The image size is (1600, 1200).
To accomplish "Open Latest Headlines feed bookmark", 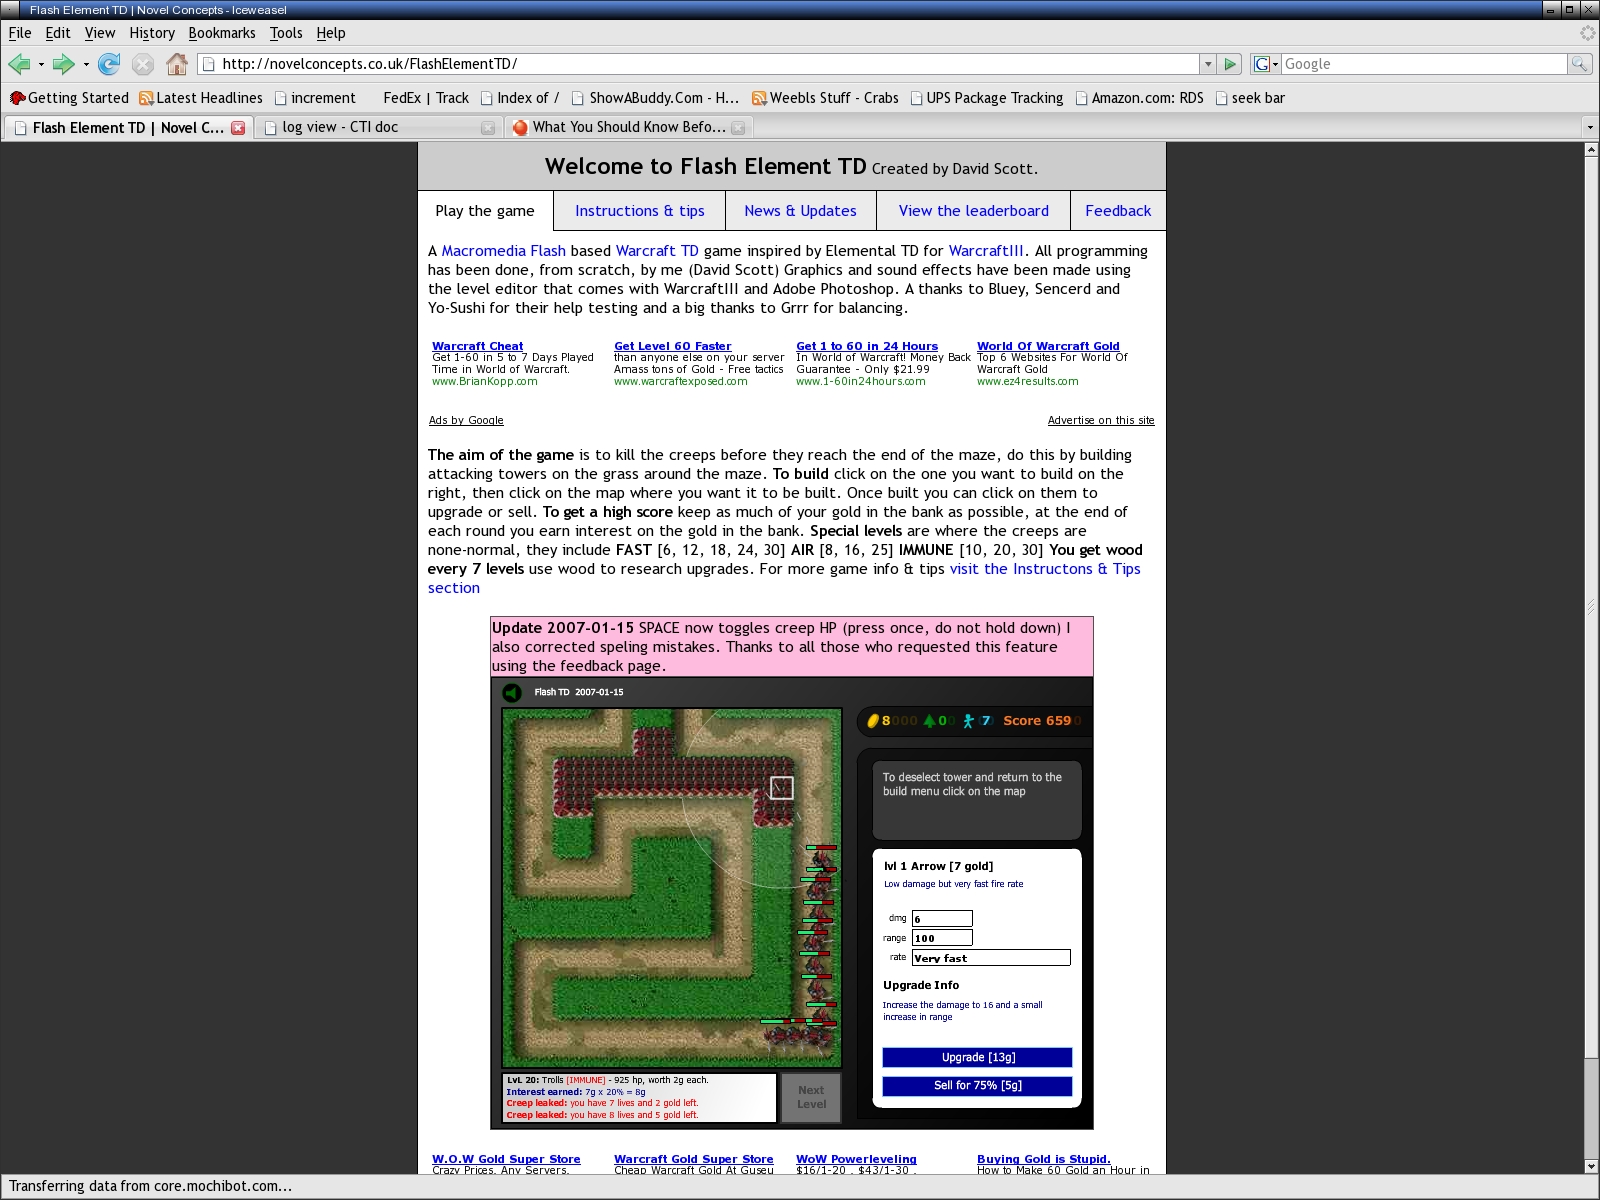I will pos(201,98).
